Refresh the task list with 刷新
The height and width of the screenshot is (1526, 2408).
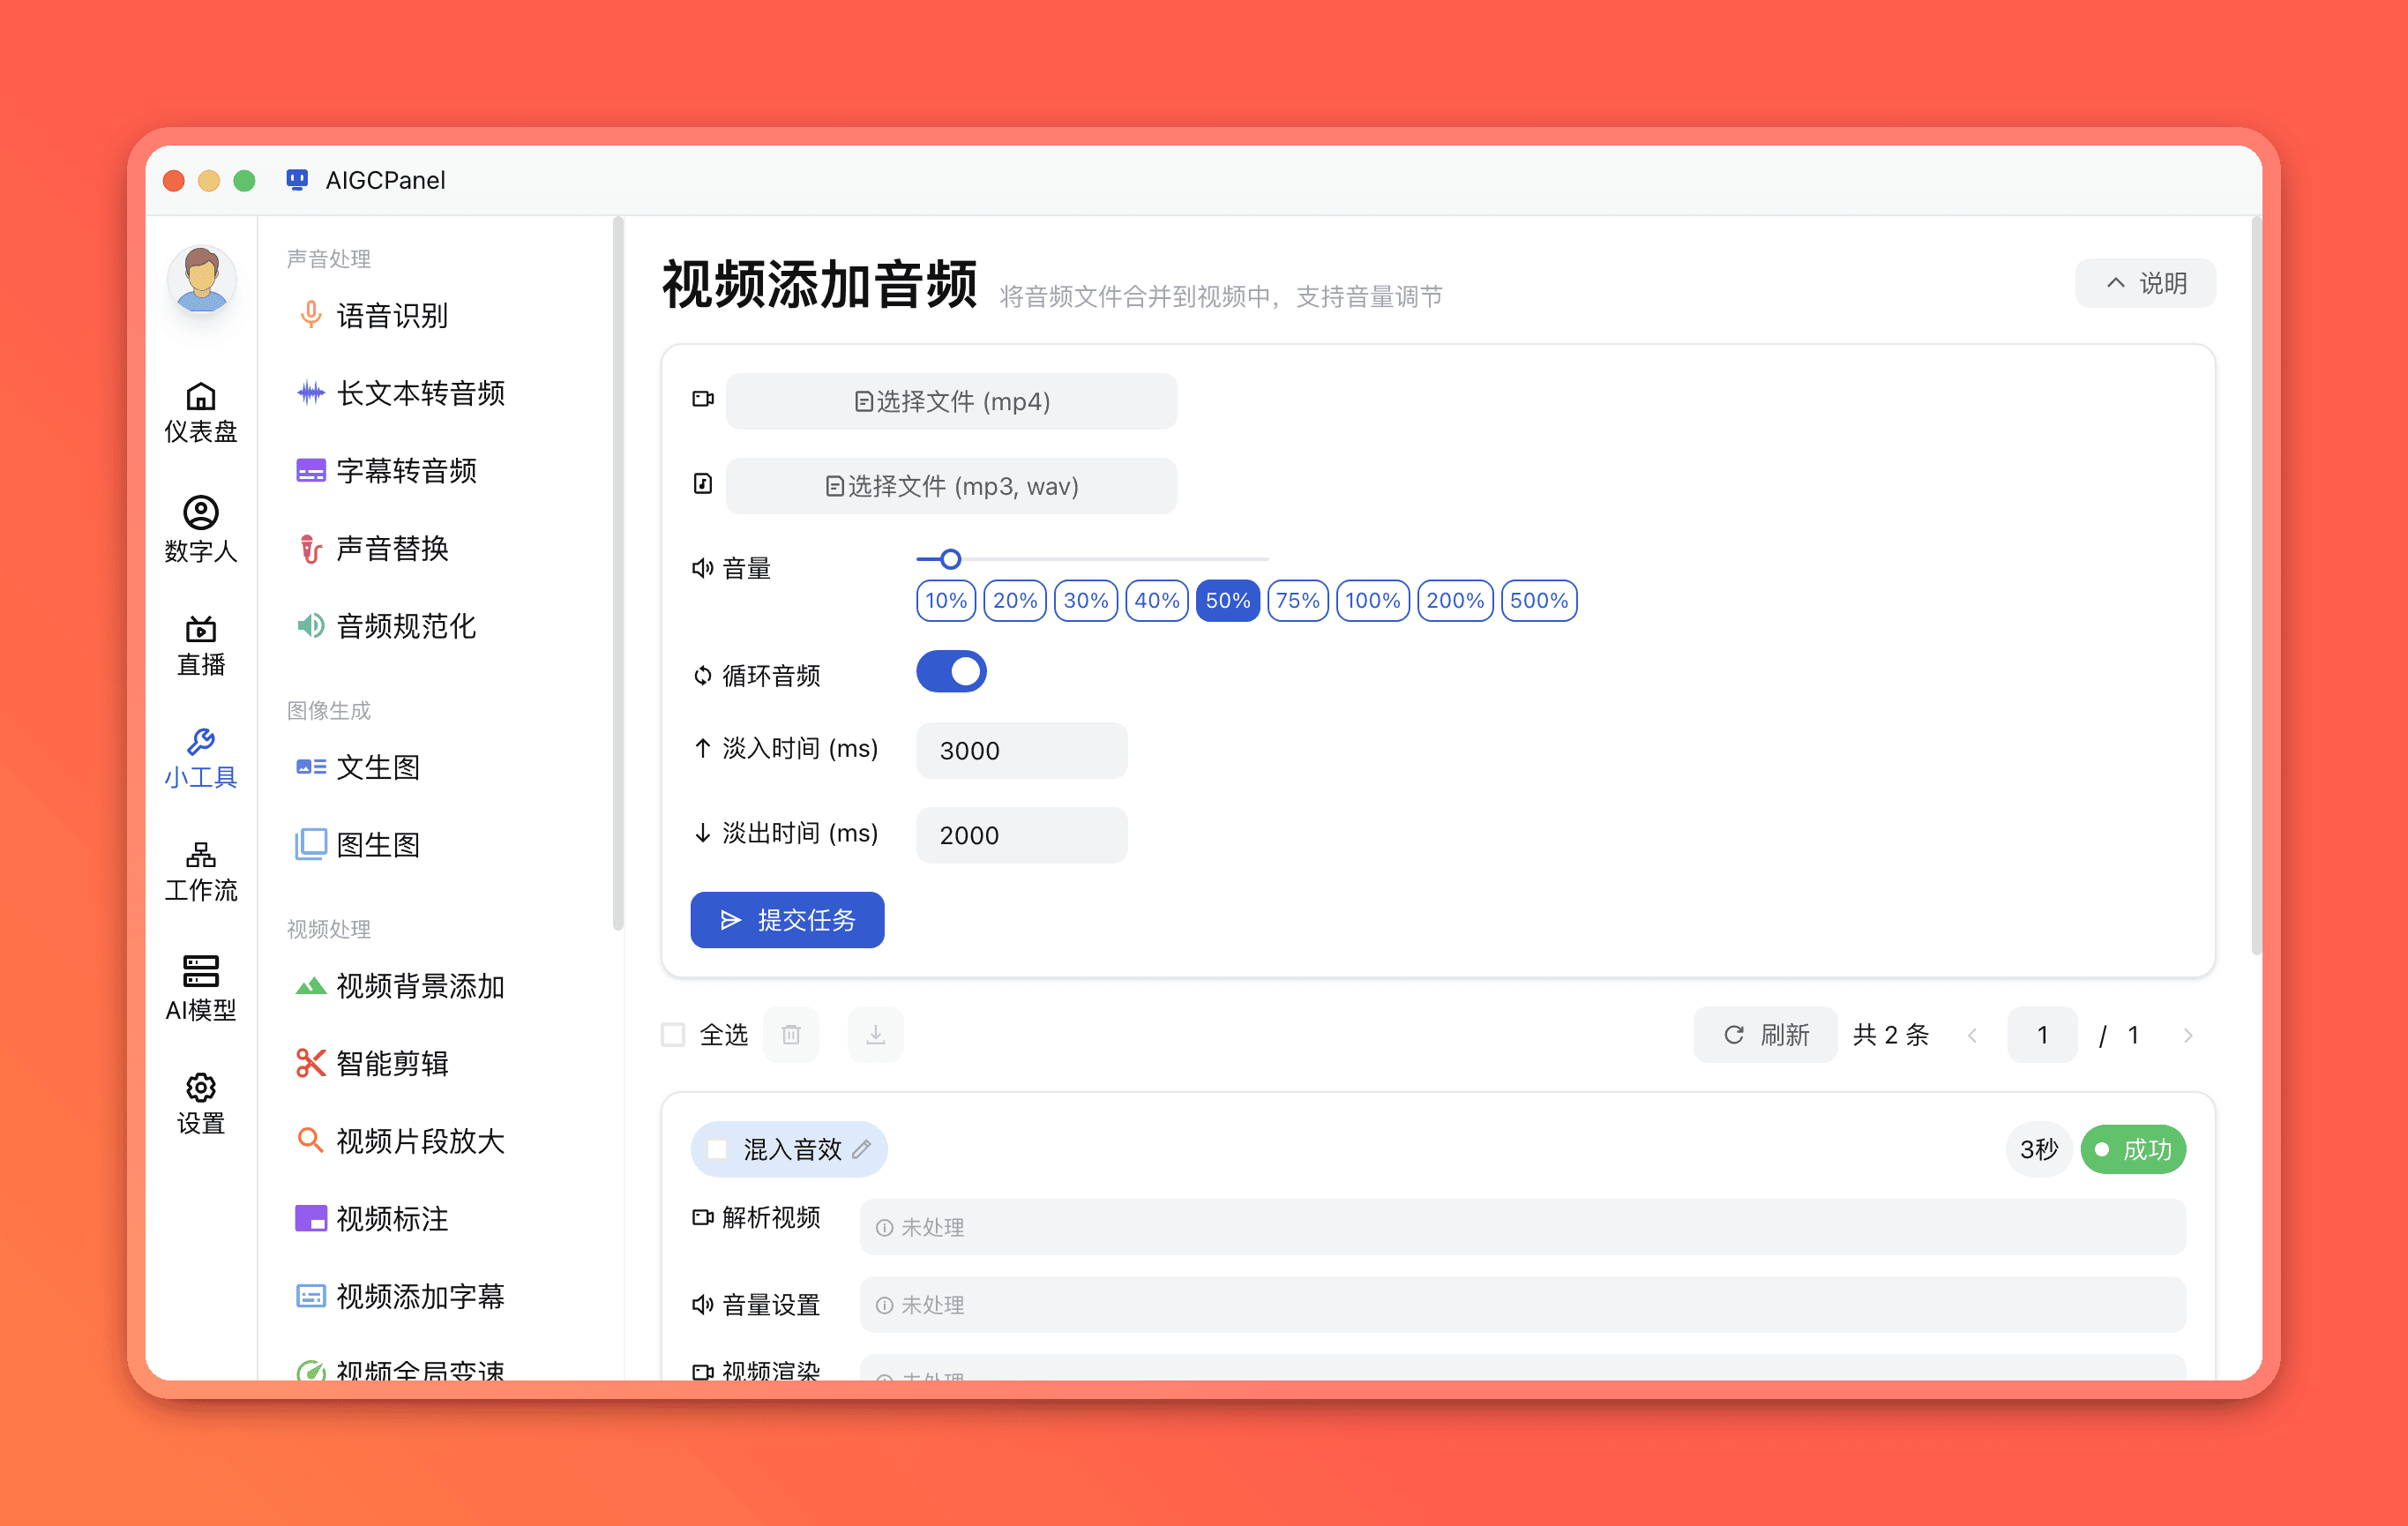pos(1765,1034)
